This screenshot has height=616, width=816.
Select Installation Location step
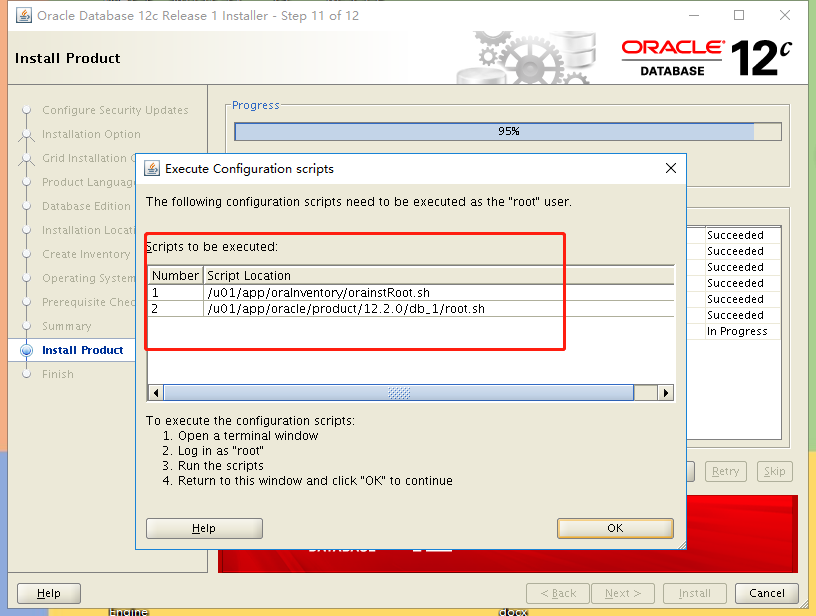(x=88, y=230)
